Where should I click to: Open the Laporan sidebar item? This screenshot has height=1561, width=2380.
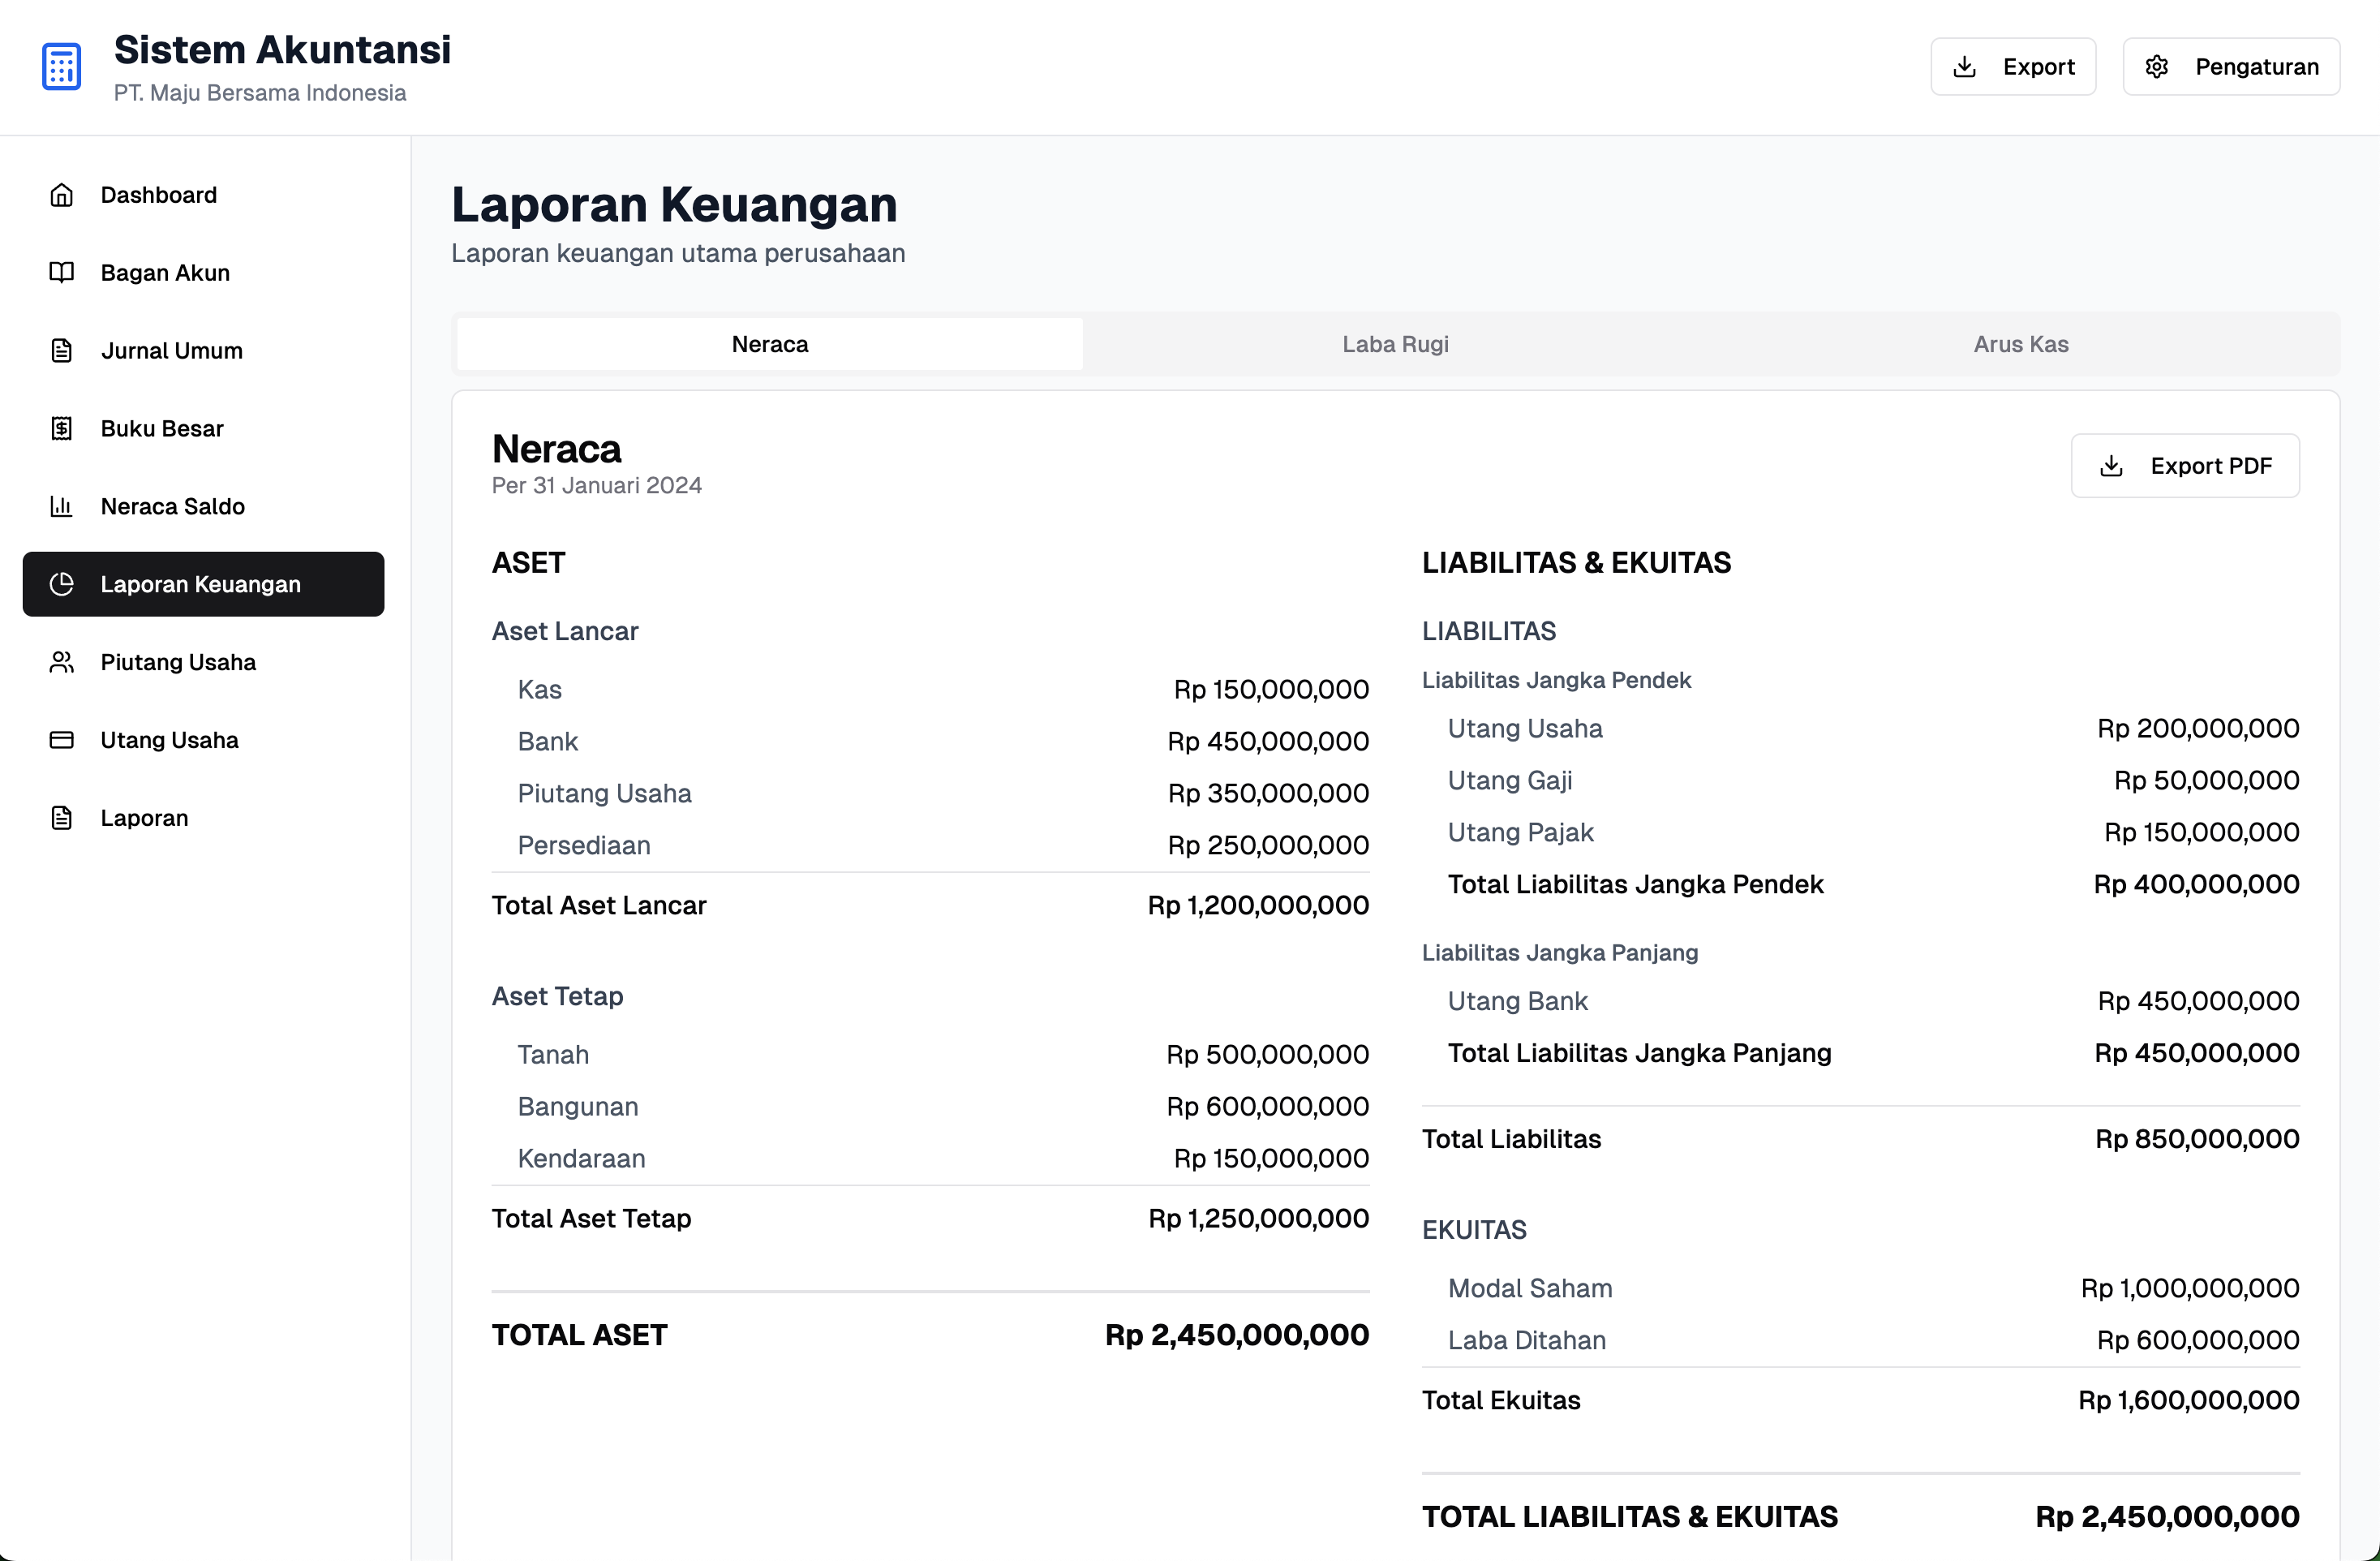pos(203,818)
